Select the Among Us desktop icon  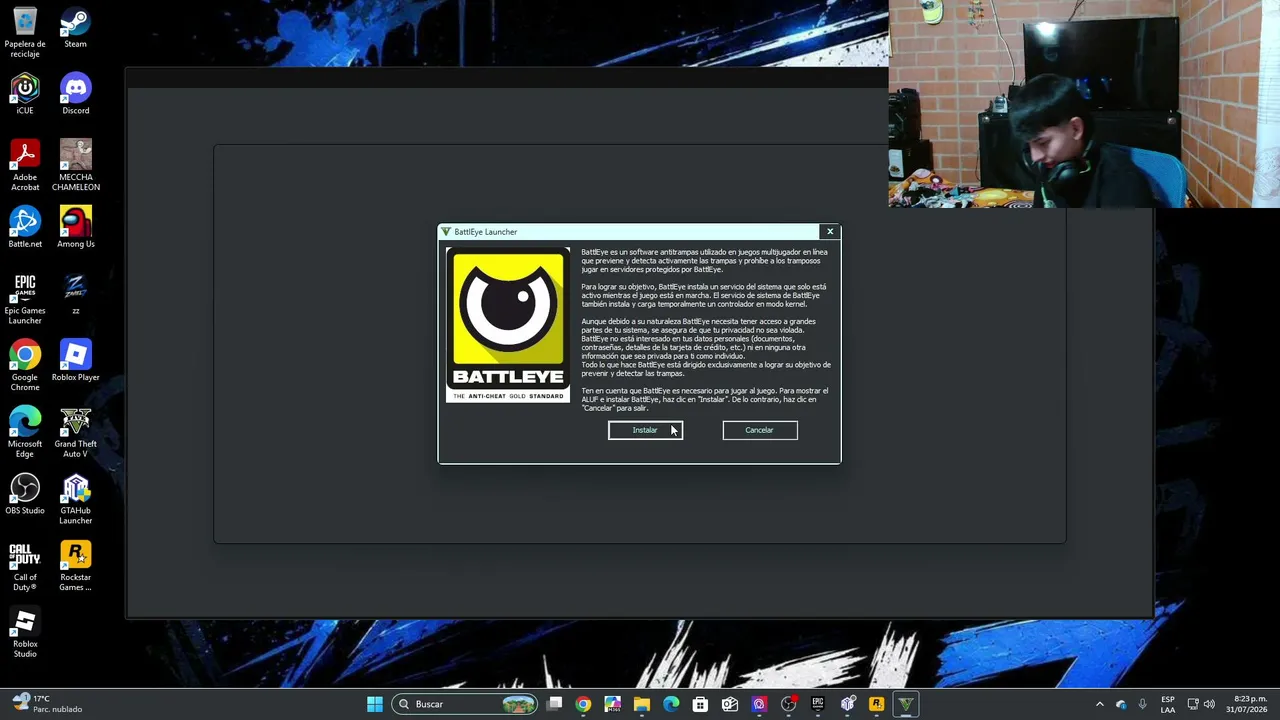pos(75,228)
